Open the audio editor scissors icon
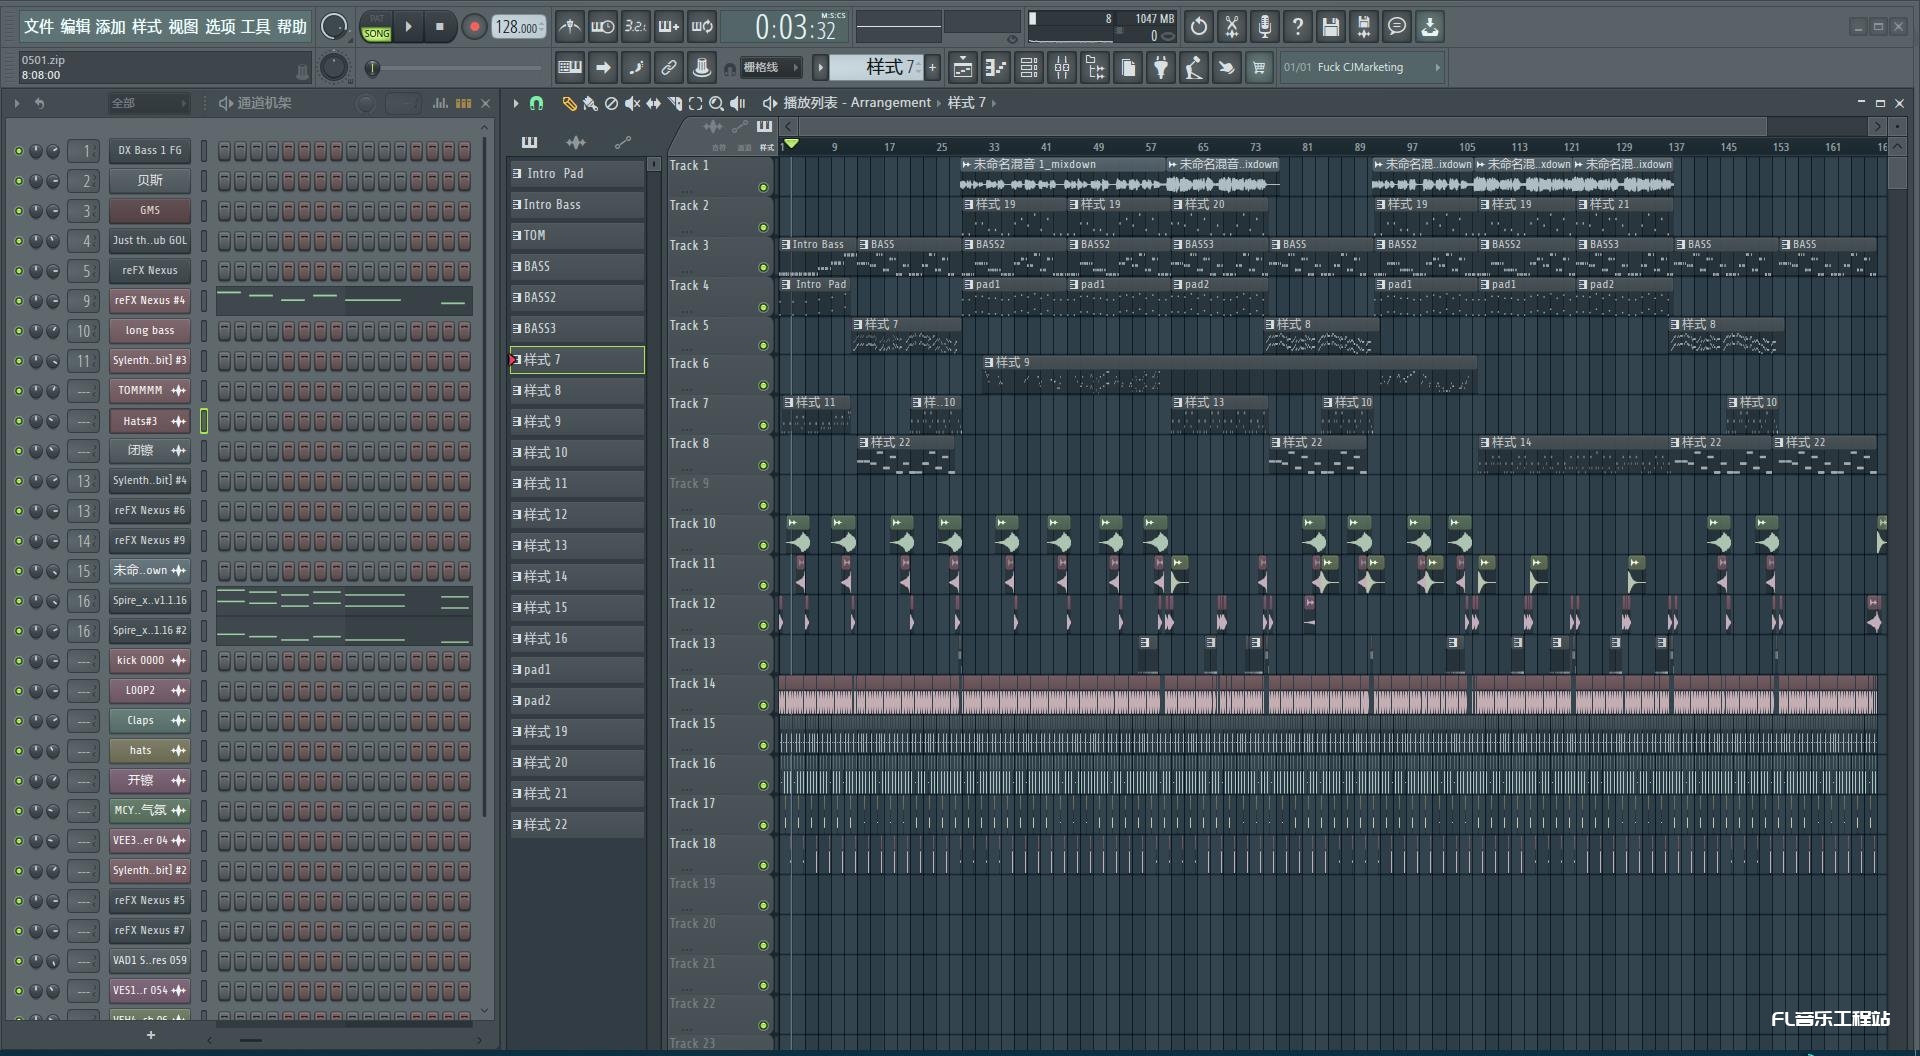Screen dimensions: 1920x1056 coord(1232,27)
